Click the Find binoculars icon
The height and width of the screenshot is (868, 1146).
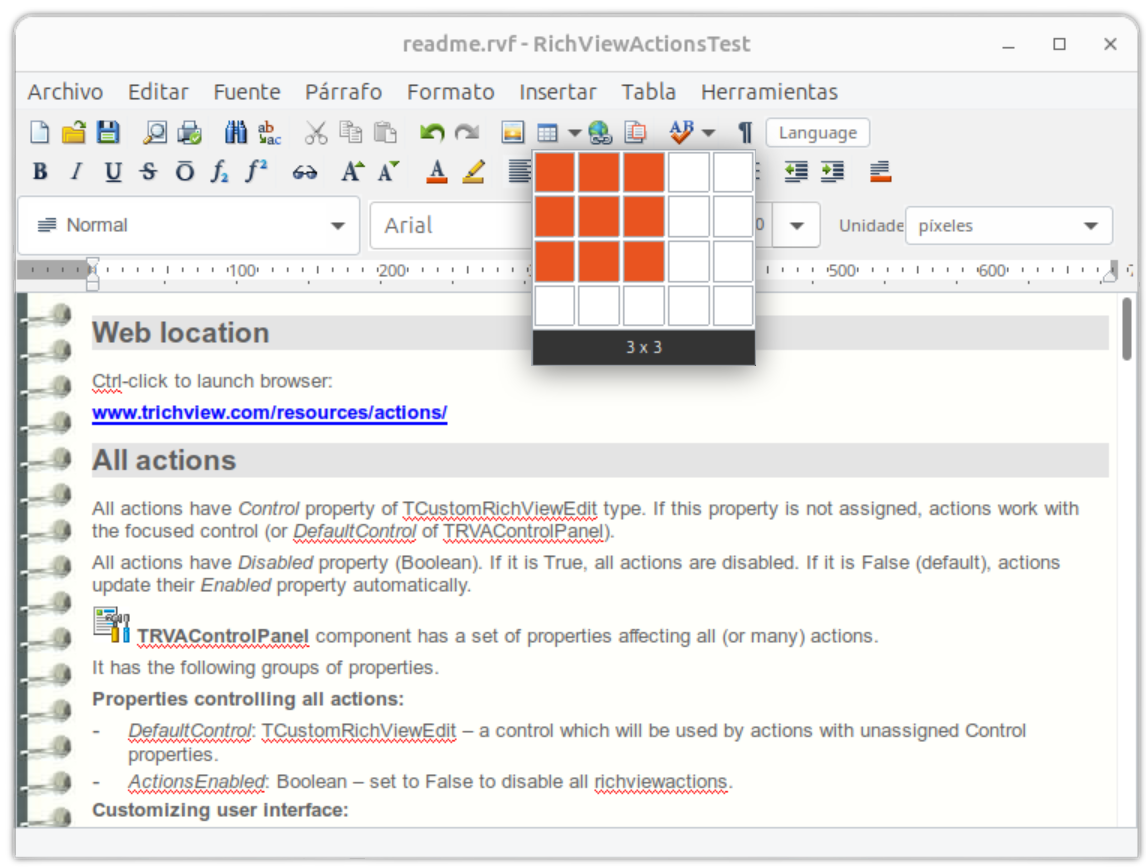click(236, 132)
